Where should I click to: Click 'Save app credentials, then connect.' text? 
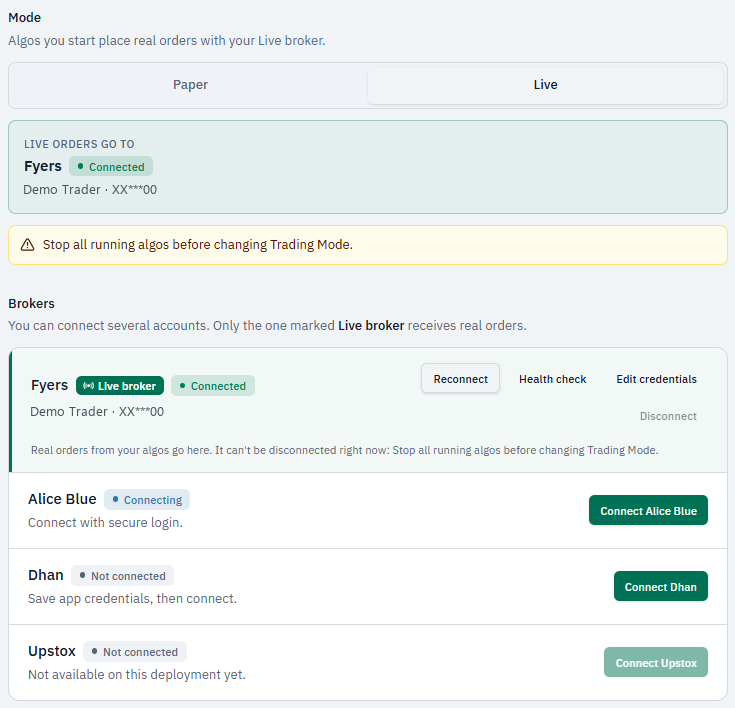point(132,598)
